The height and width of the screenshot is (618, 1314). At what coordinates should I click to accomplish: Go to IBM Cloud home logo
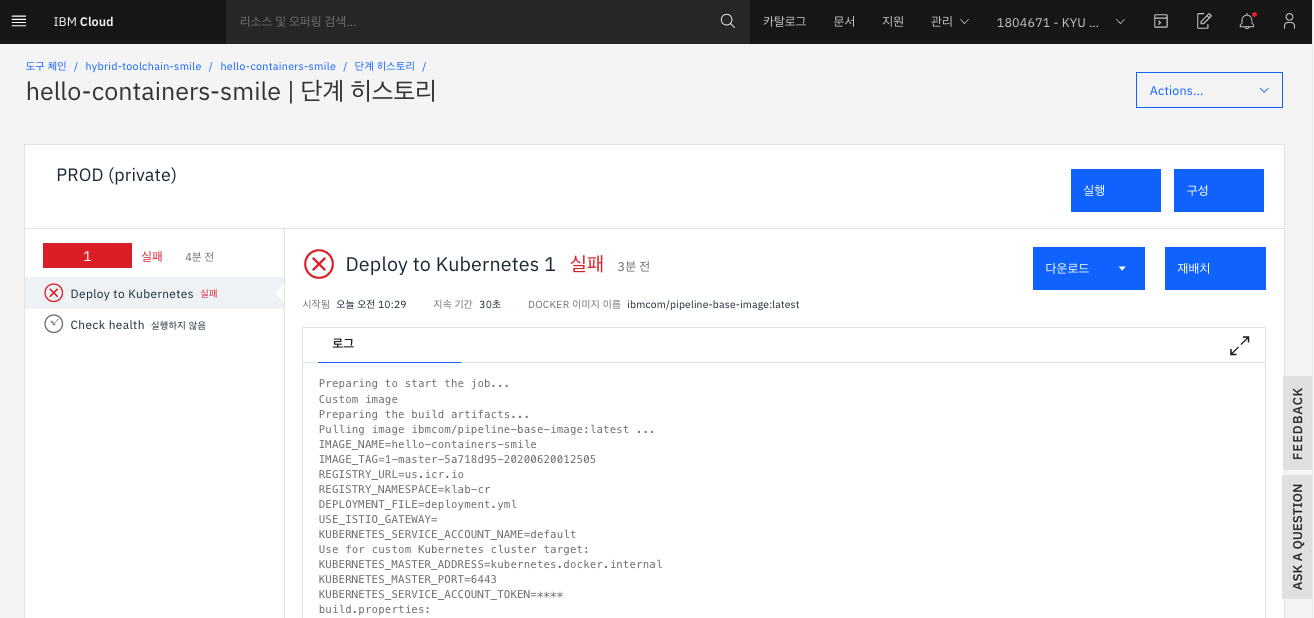click(83, 21)
